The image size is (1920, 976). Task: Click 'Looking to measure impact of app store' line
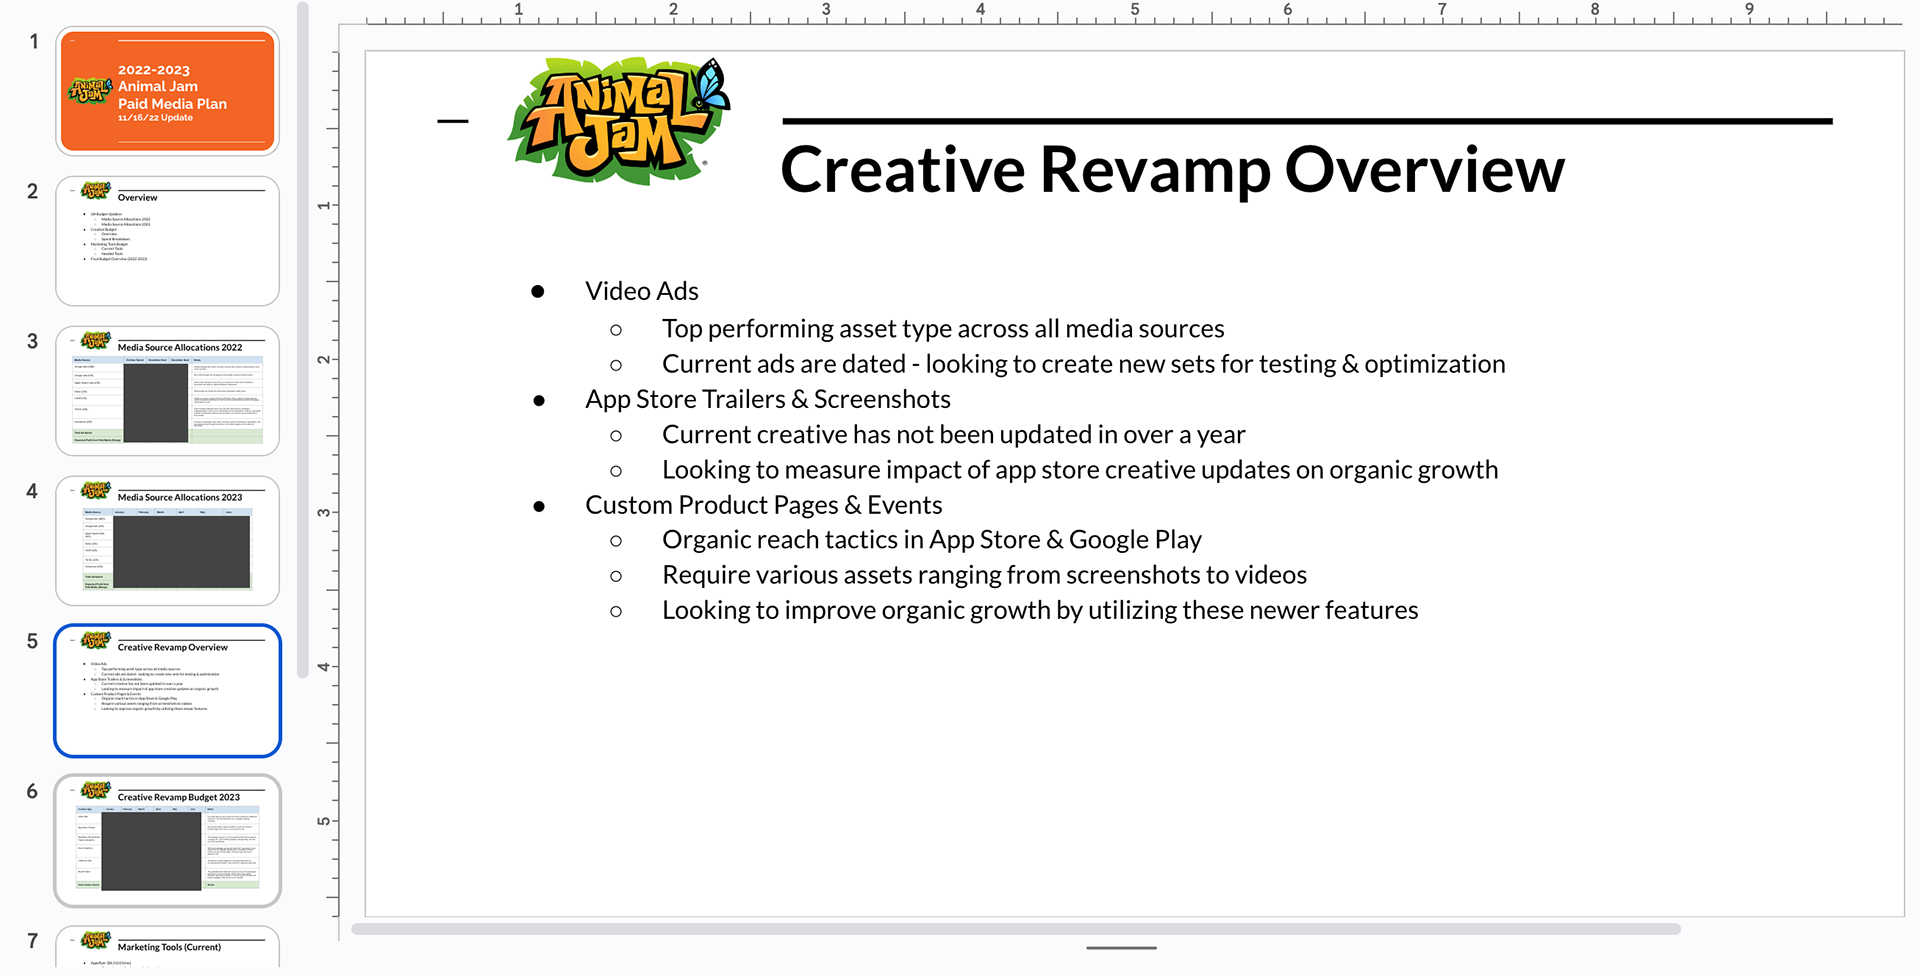click(x=1080, y=470)
